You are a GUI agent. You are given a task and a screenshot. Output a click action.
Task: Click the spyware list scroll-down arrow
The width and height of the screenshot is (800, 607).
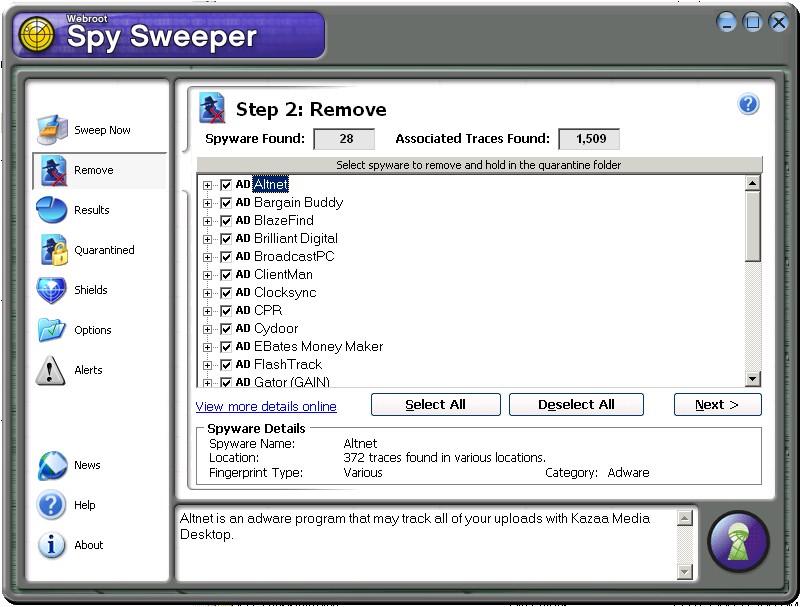(753, 378)
